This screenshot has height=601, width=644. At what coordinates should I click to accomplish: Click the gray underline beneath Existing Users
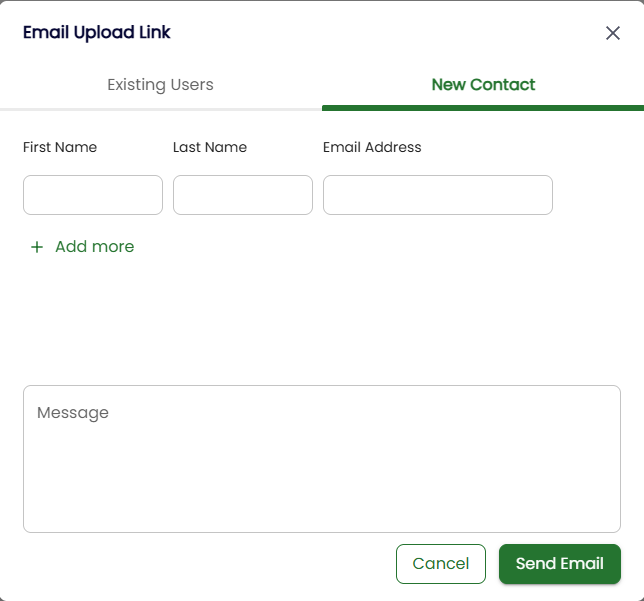pos(160,108)
